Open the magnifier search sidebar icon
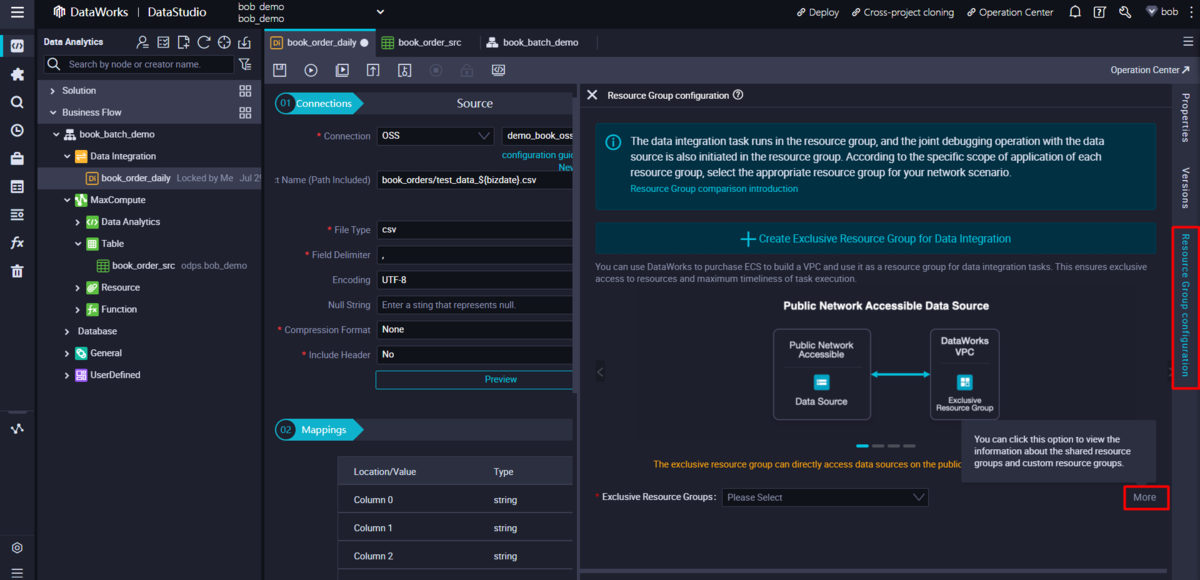 pos(17,102)
